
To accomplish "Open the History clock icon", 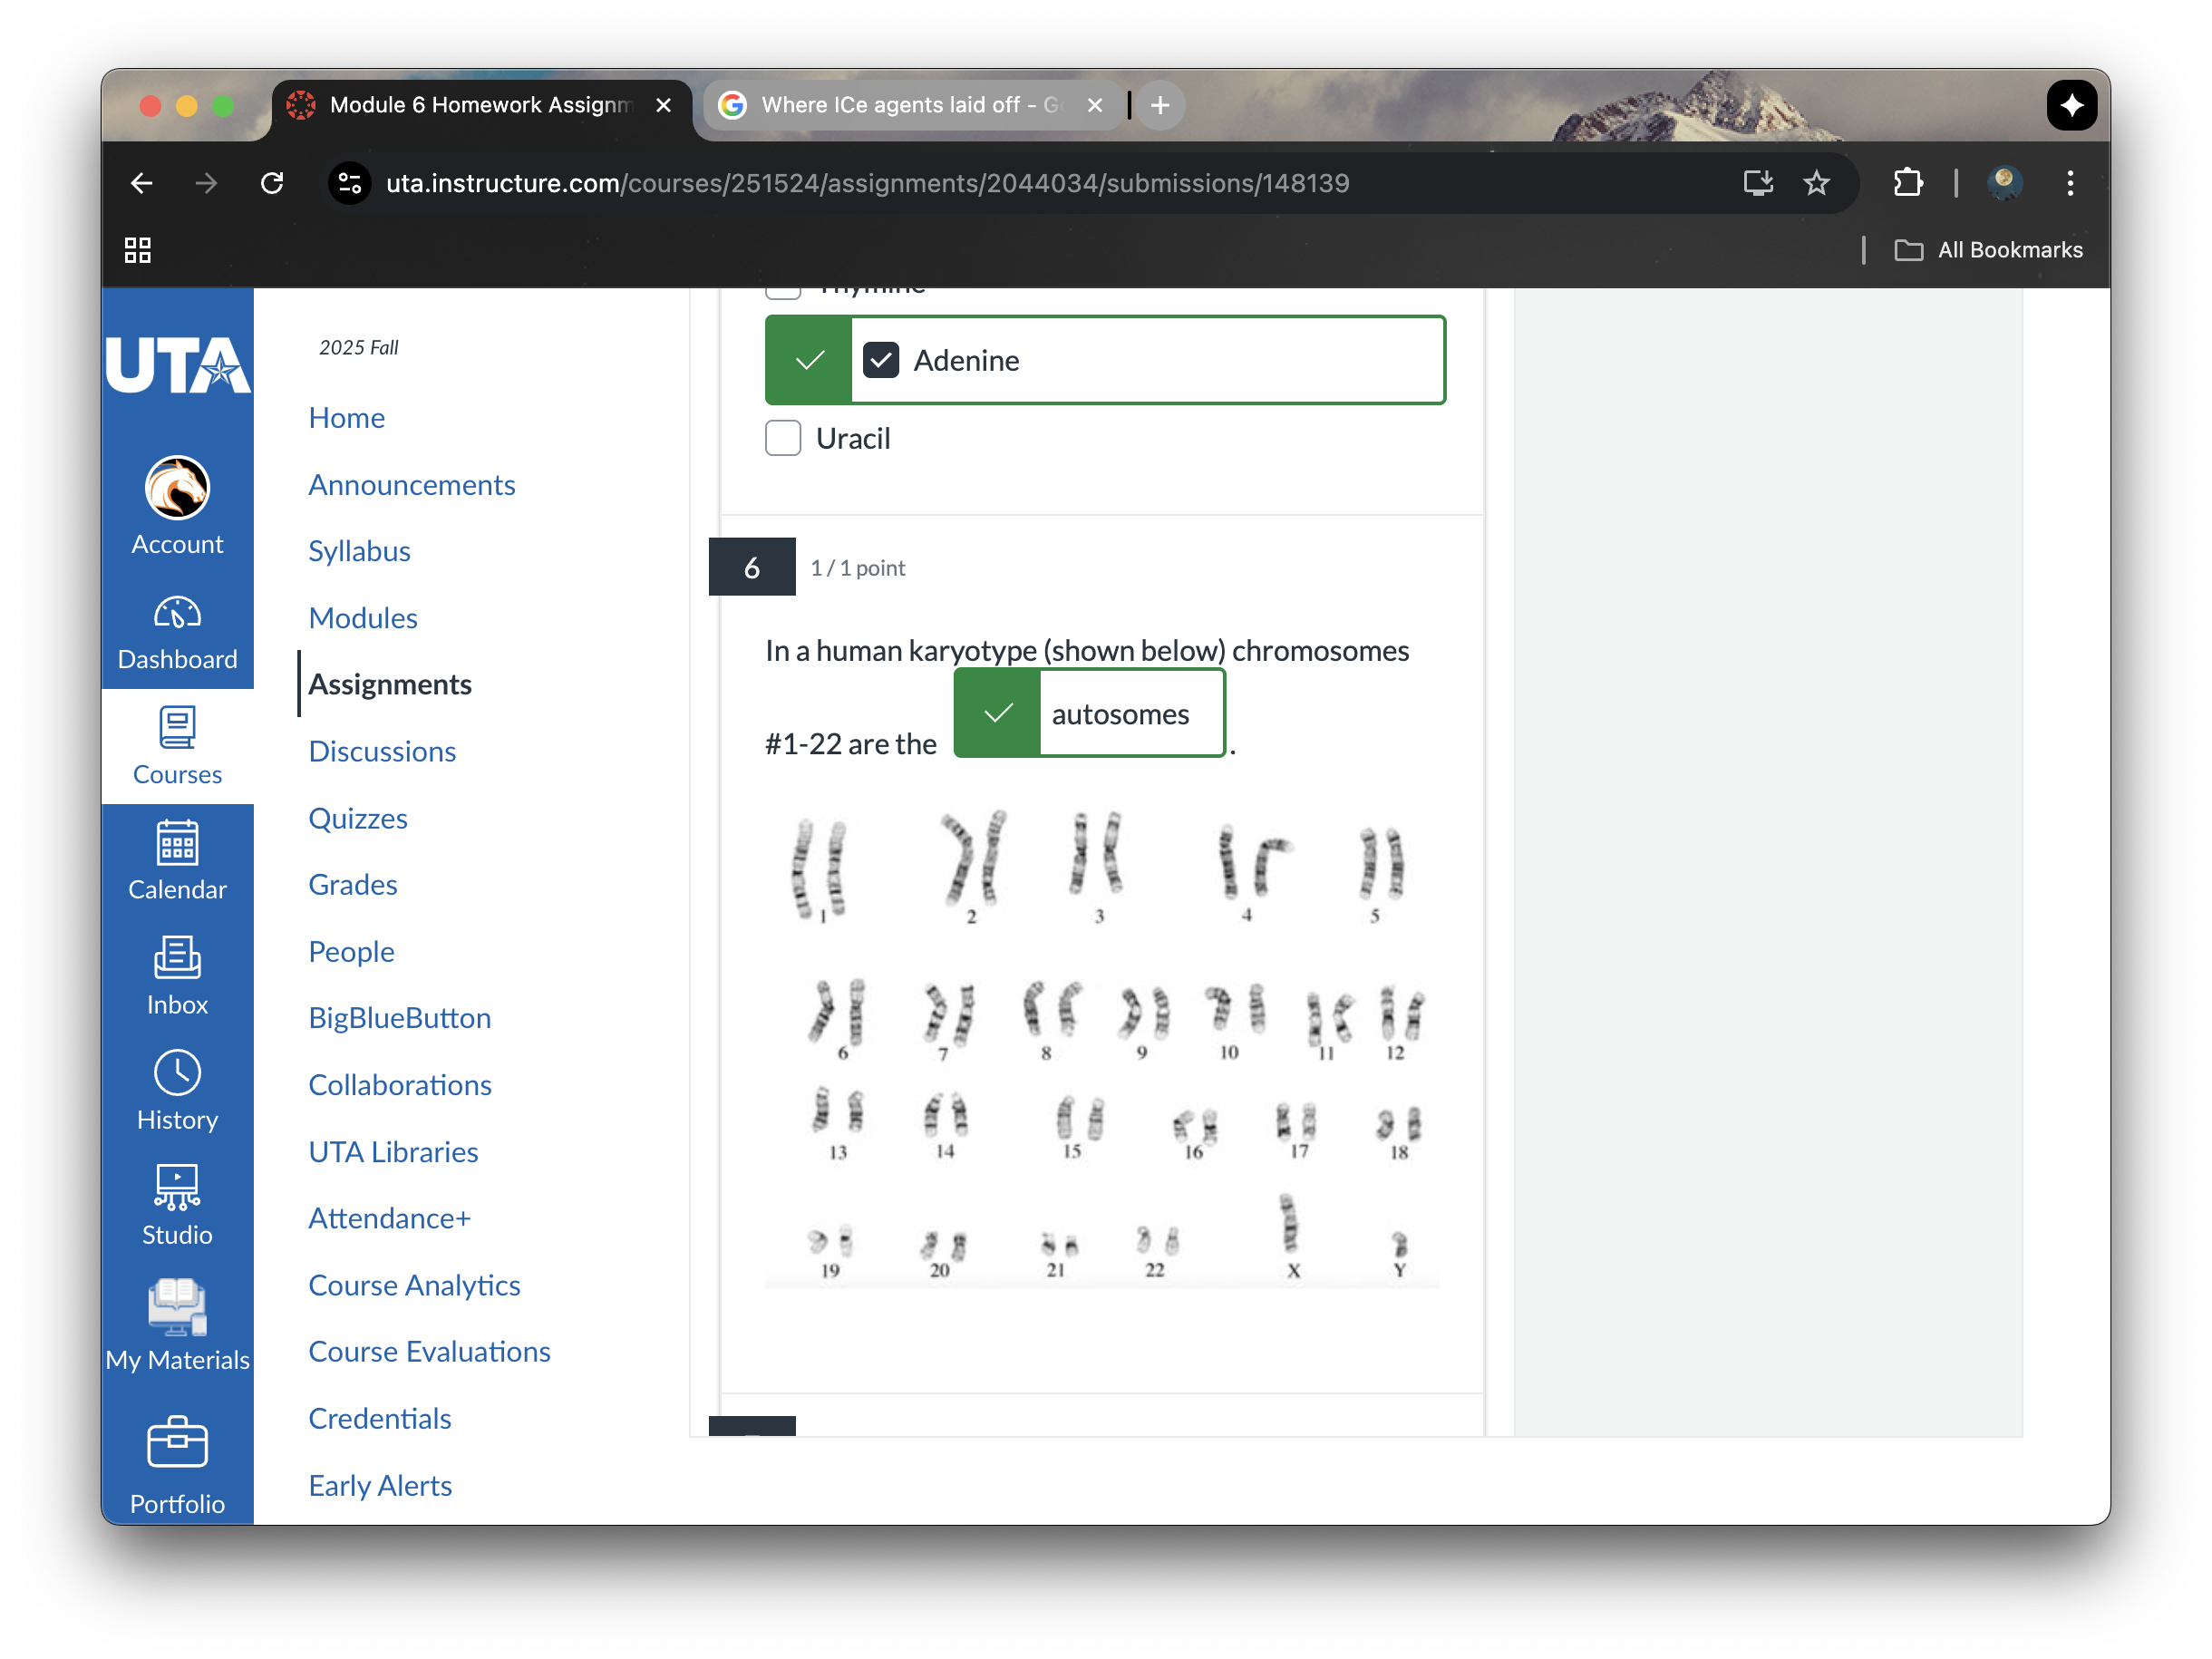I will (177, 1074).
